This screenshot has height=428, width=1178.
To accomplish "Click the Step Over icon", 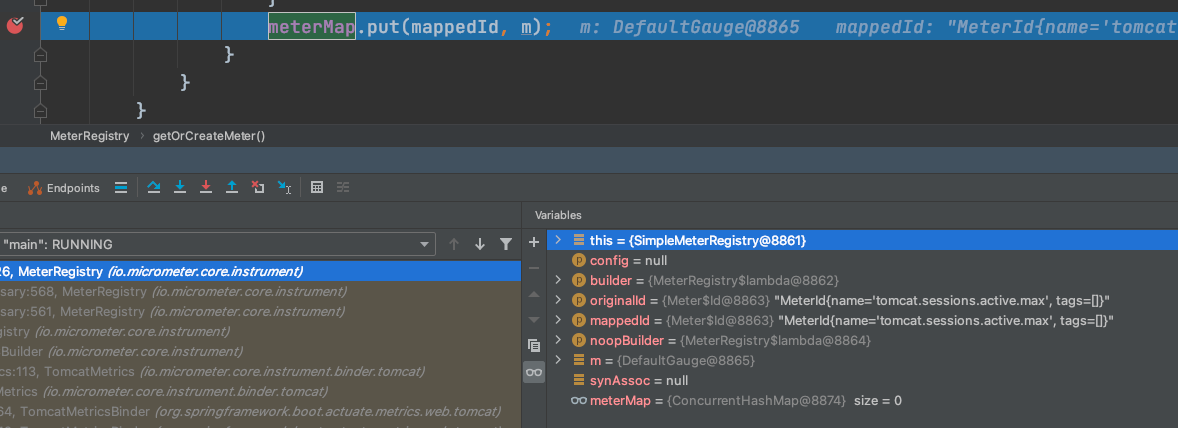I will 154,188.
